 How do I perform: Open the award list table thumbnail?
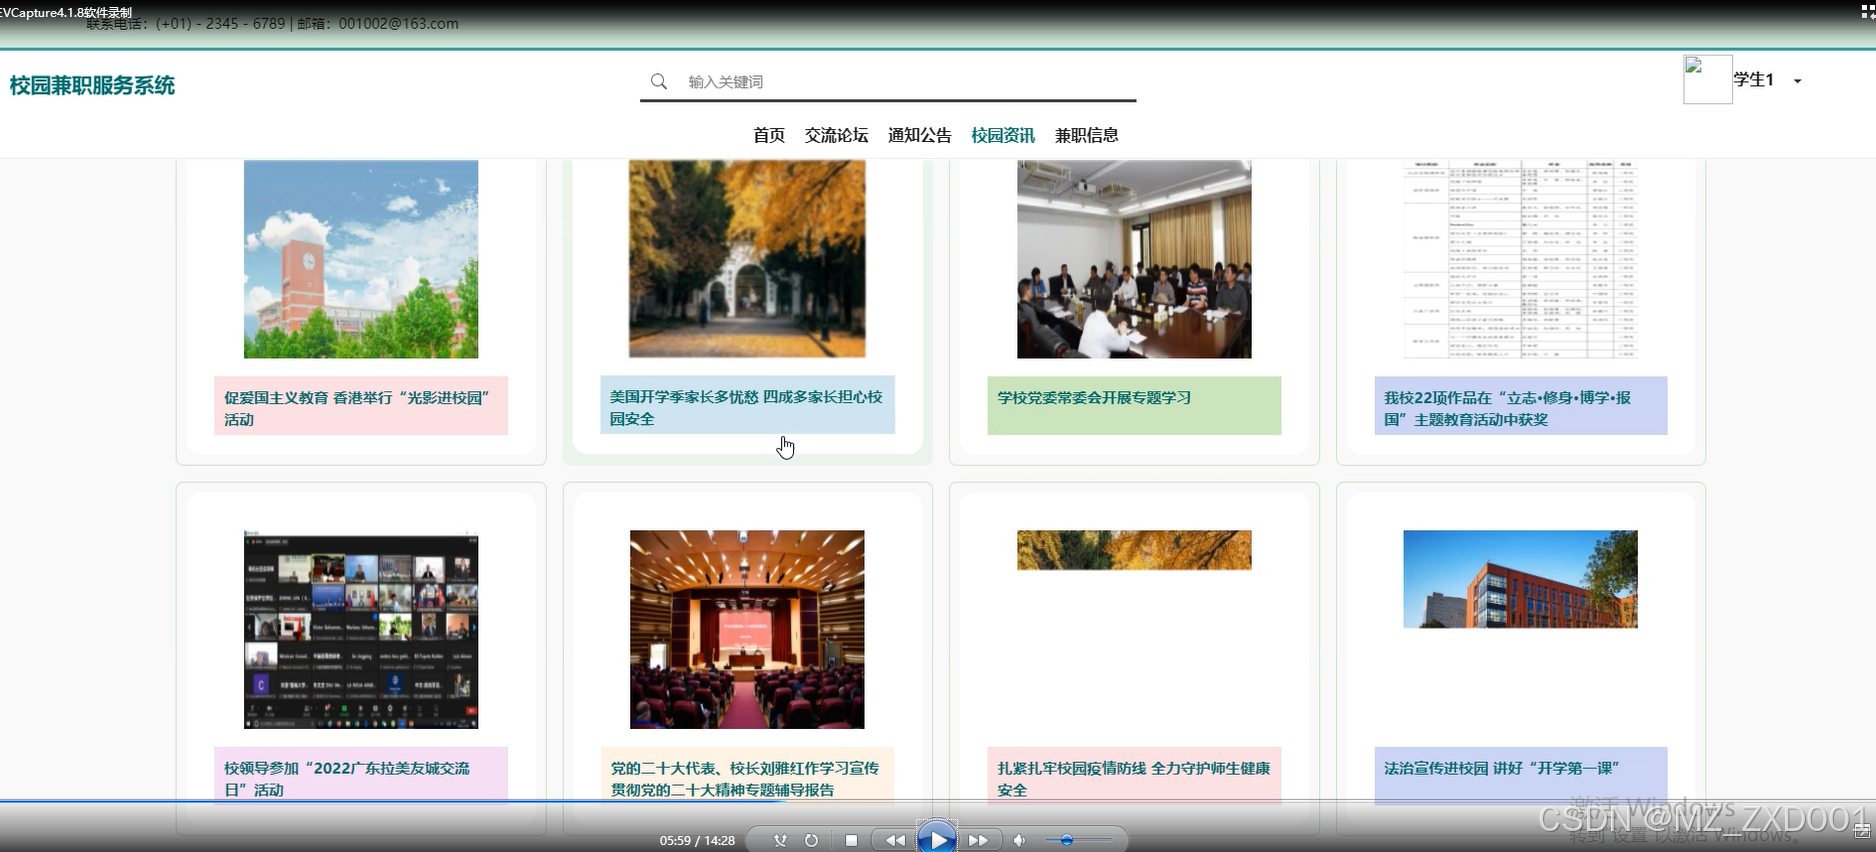pos(1520,259)
